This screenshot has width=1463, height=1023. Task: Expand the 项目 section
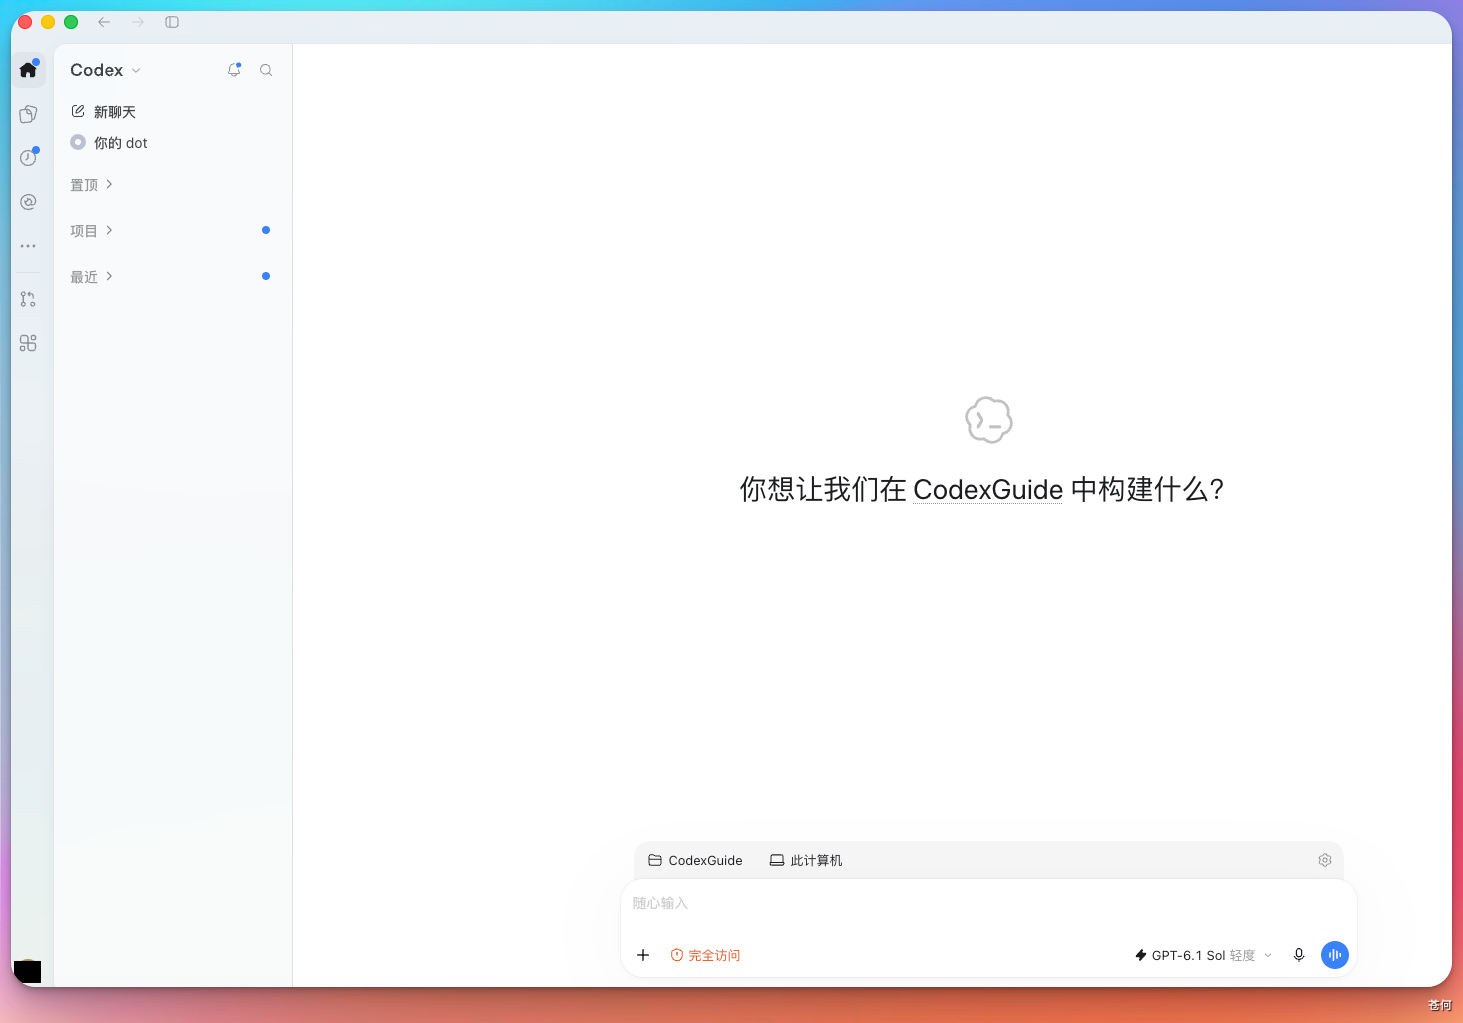[x=92, y=231]
